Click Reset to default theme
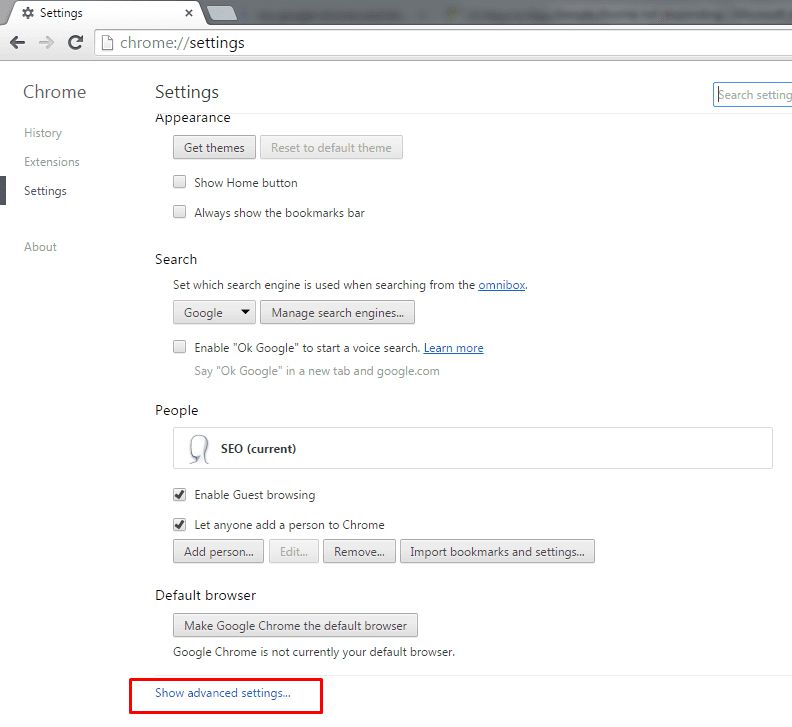792x727 pixels. pos(331,148)
